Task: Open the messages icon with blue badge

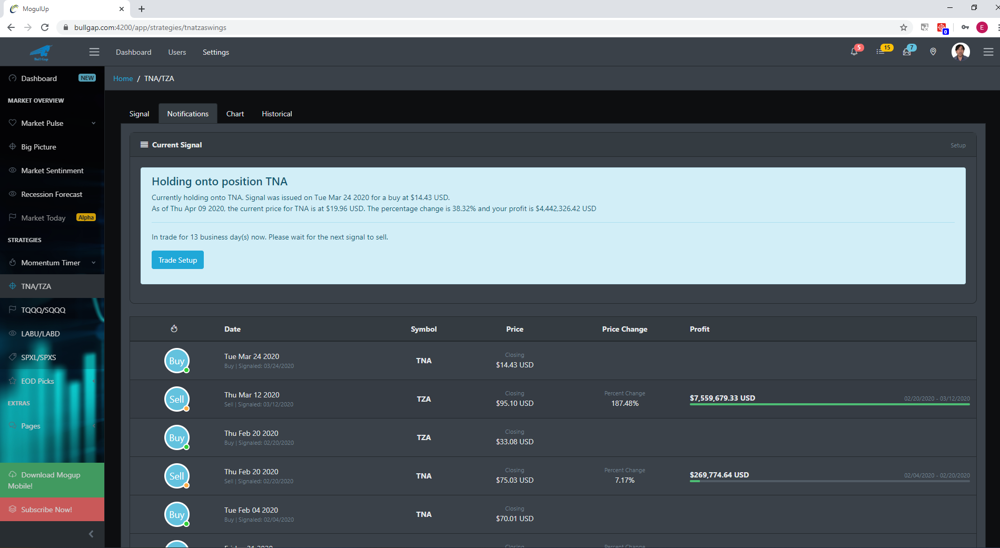Action: click(x=907, y=52)
